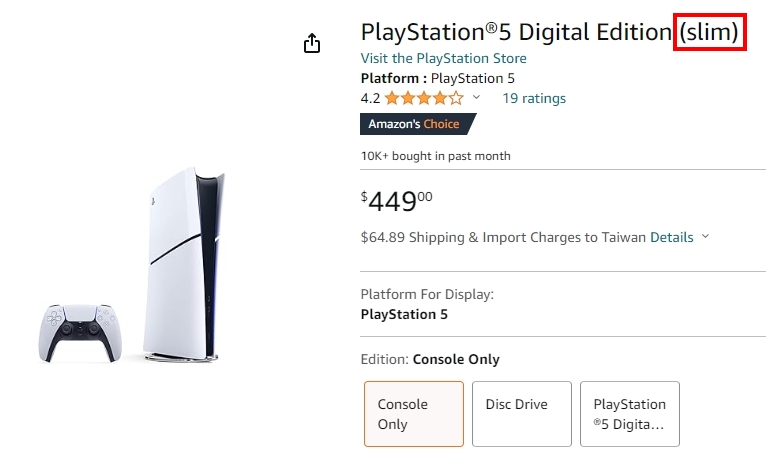Expand the rating breakdown chevron beside the stars
766x464 pixels.
(x=476, y=98)
